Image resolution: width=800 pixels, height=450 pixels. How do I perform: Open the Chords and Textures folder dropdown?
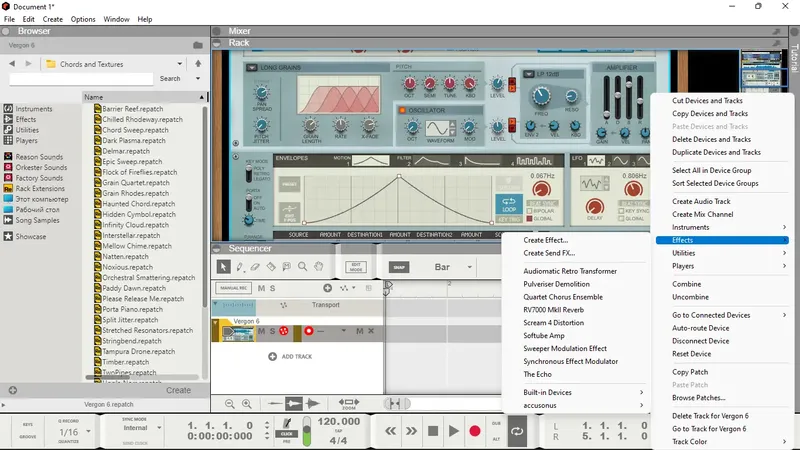point(180,64)
